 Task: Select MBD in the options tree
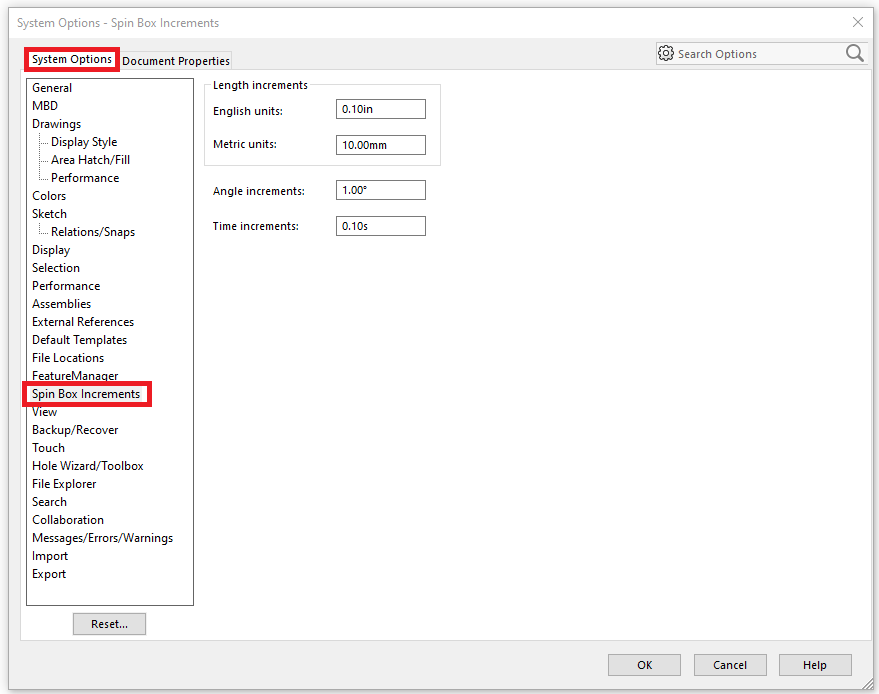pyautogui.click(x=45, y=106)
